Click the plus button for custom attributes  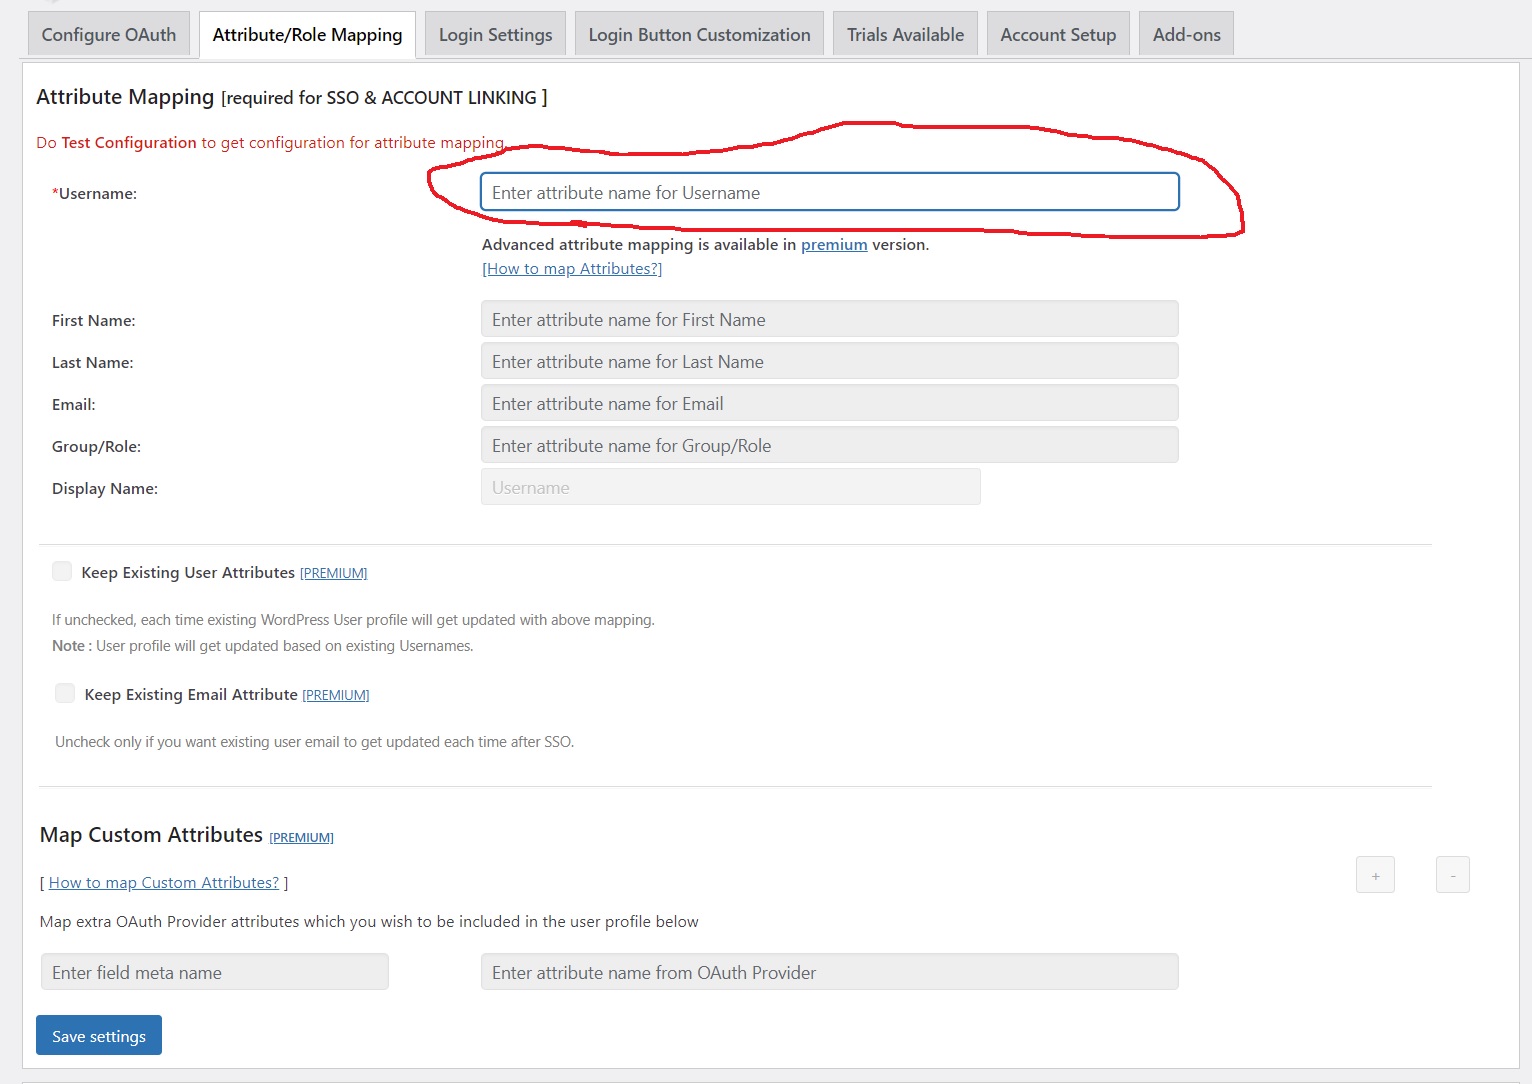coord(1375,875)
